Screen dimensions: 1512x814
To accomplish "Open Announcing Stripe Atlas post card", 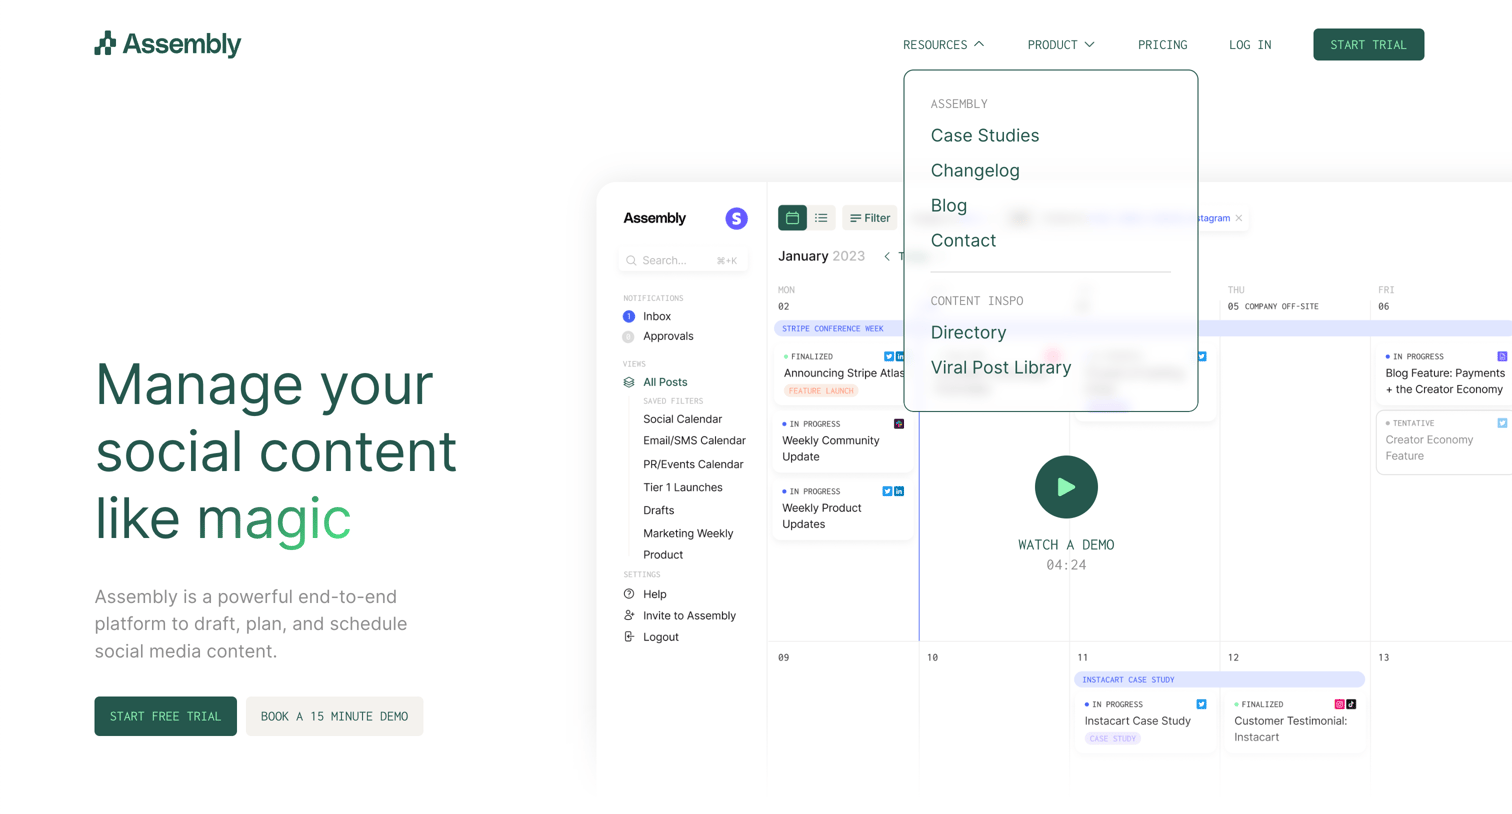I will click(x=843, y=373).
